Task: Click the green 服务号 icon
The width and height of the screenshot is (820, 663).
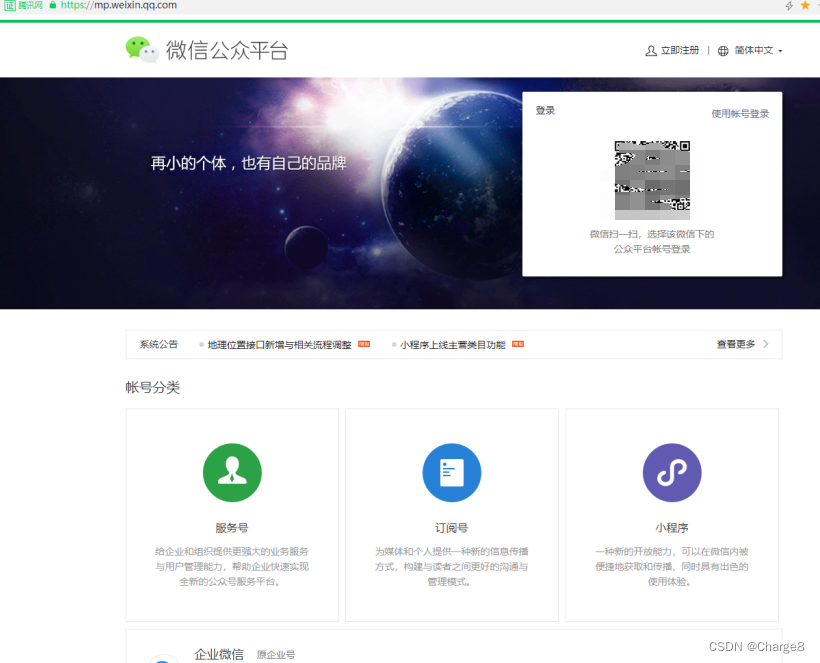Action: tap(232, 473)
